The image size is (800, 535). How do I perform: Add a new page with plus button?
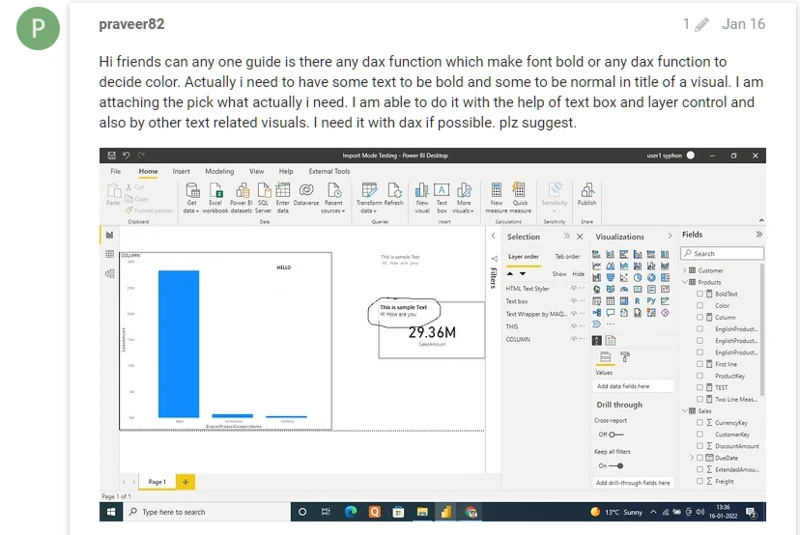185,482
